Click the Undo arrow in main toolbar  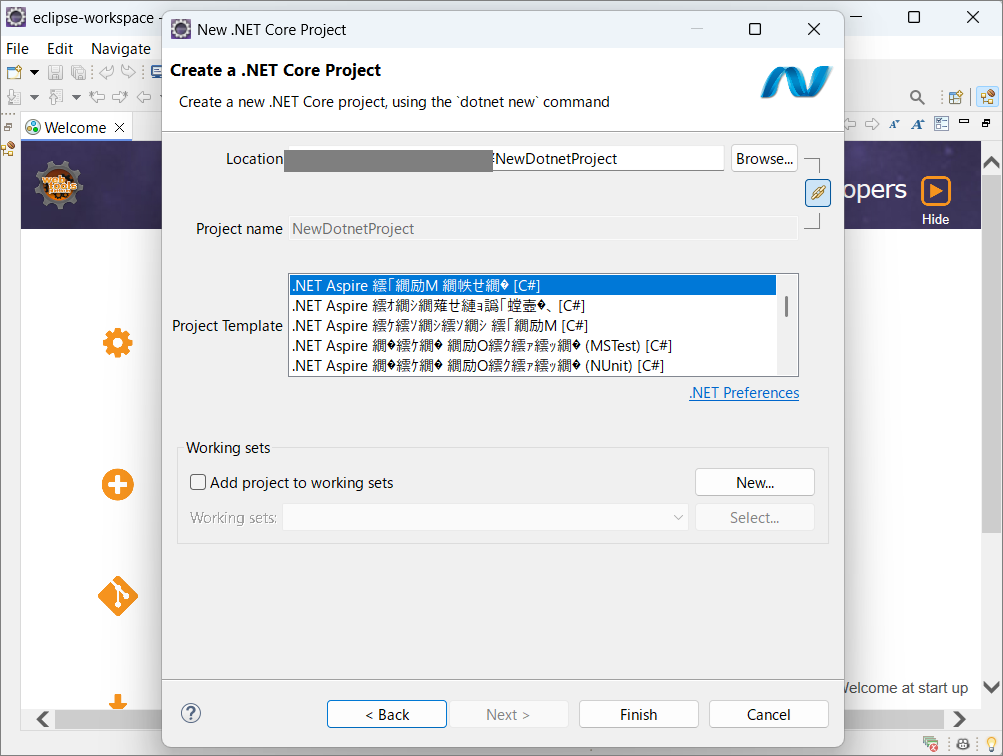click(x=106, y=72)
